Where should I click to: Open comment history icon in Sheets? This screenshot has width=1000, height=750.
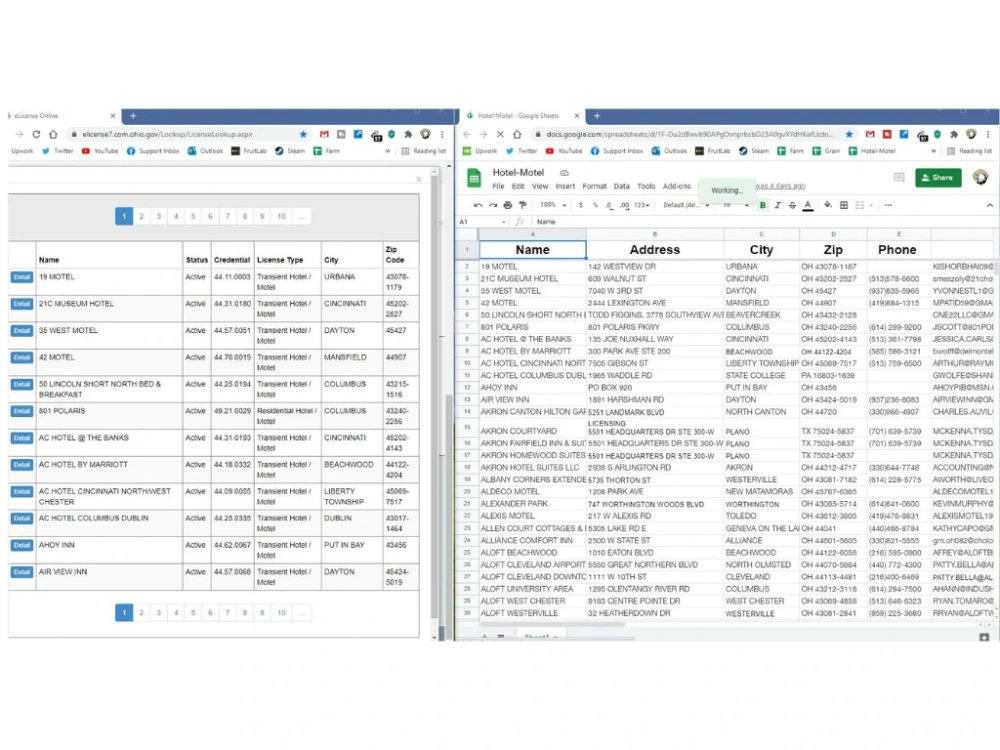[x=899, y=177]
